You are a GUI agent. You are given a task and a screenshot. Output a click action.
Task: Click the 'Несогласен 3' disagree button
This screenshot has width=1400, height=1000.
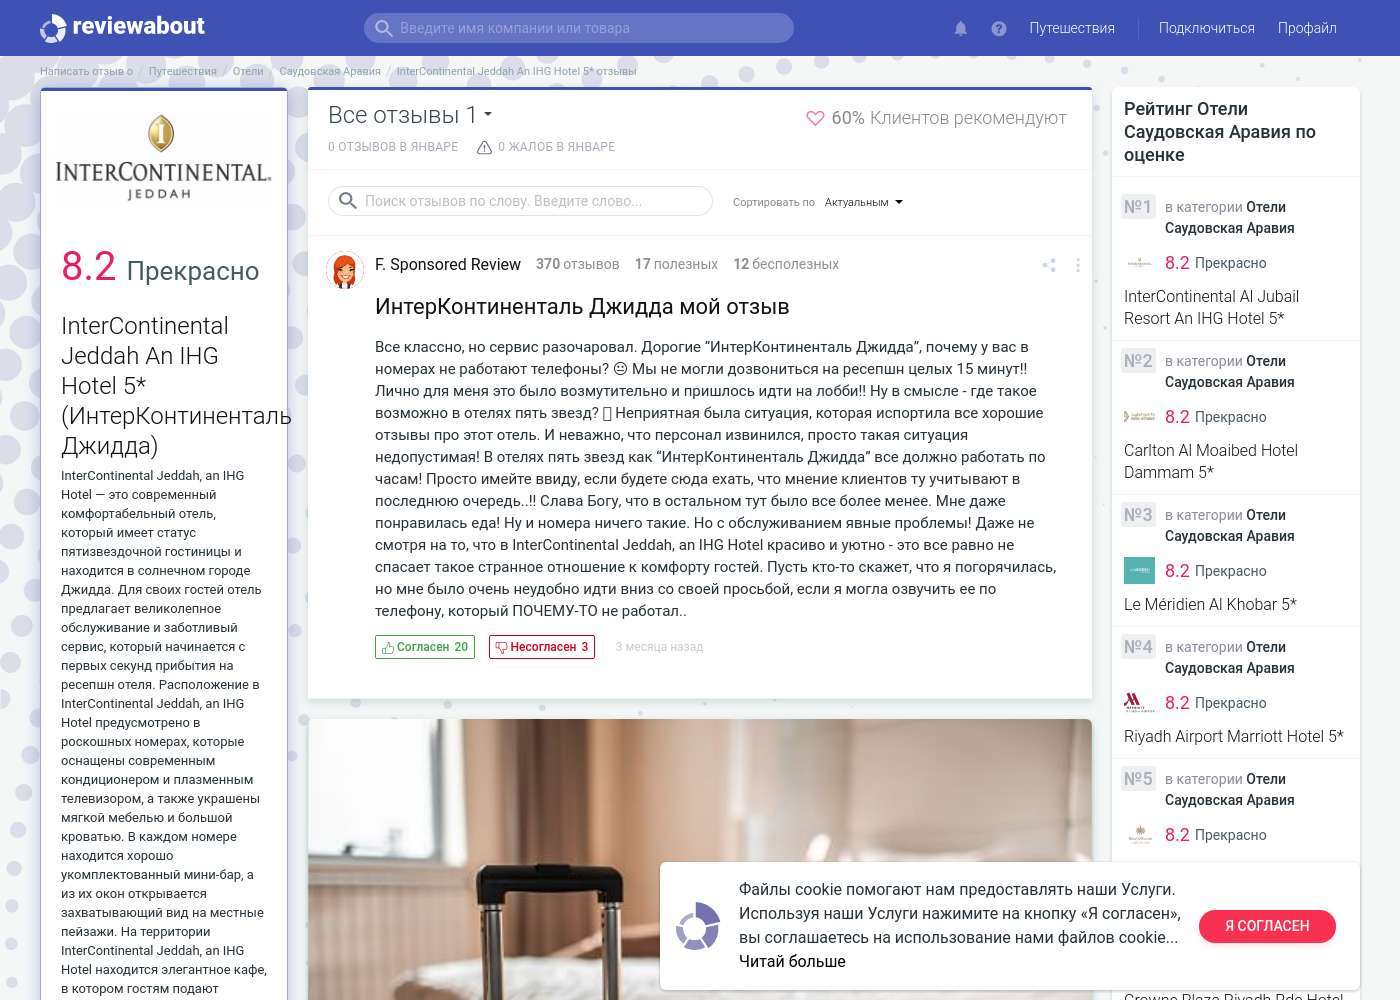coord(542,647)
